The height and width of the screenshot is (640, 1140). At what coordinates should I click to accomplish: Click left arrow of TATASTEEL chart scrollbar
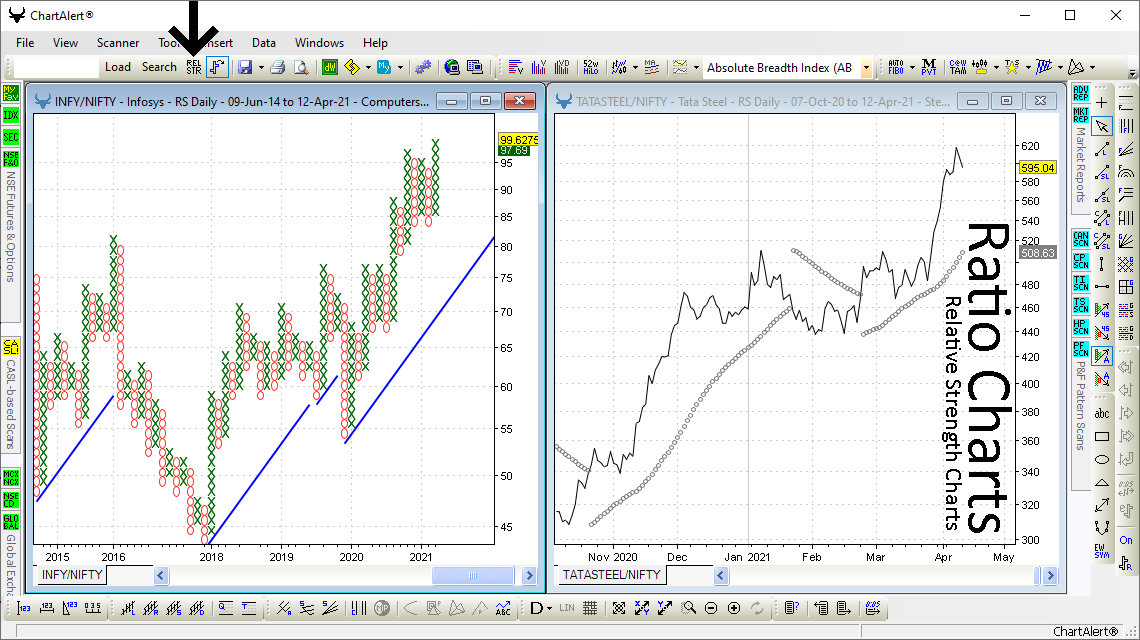720,575
